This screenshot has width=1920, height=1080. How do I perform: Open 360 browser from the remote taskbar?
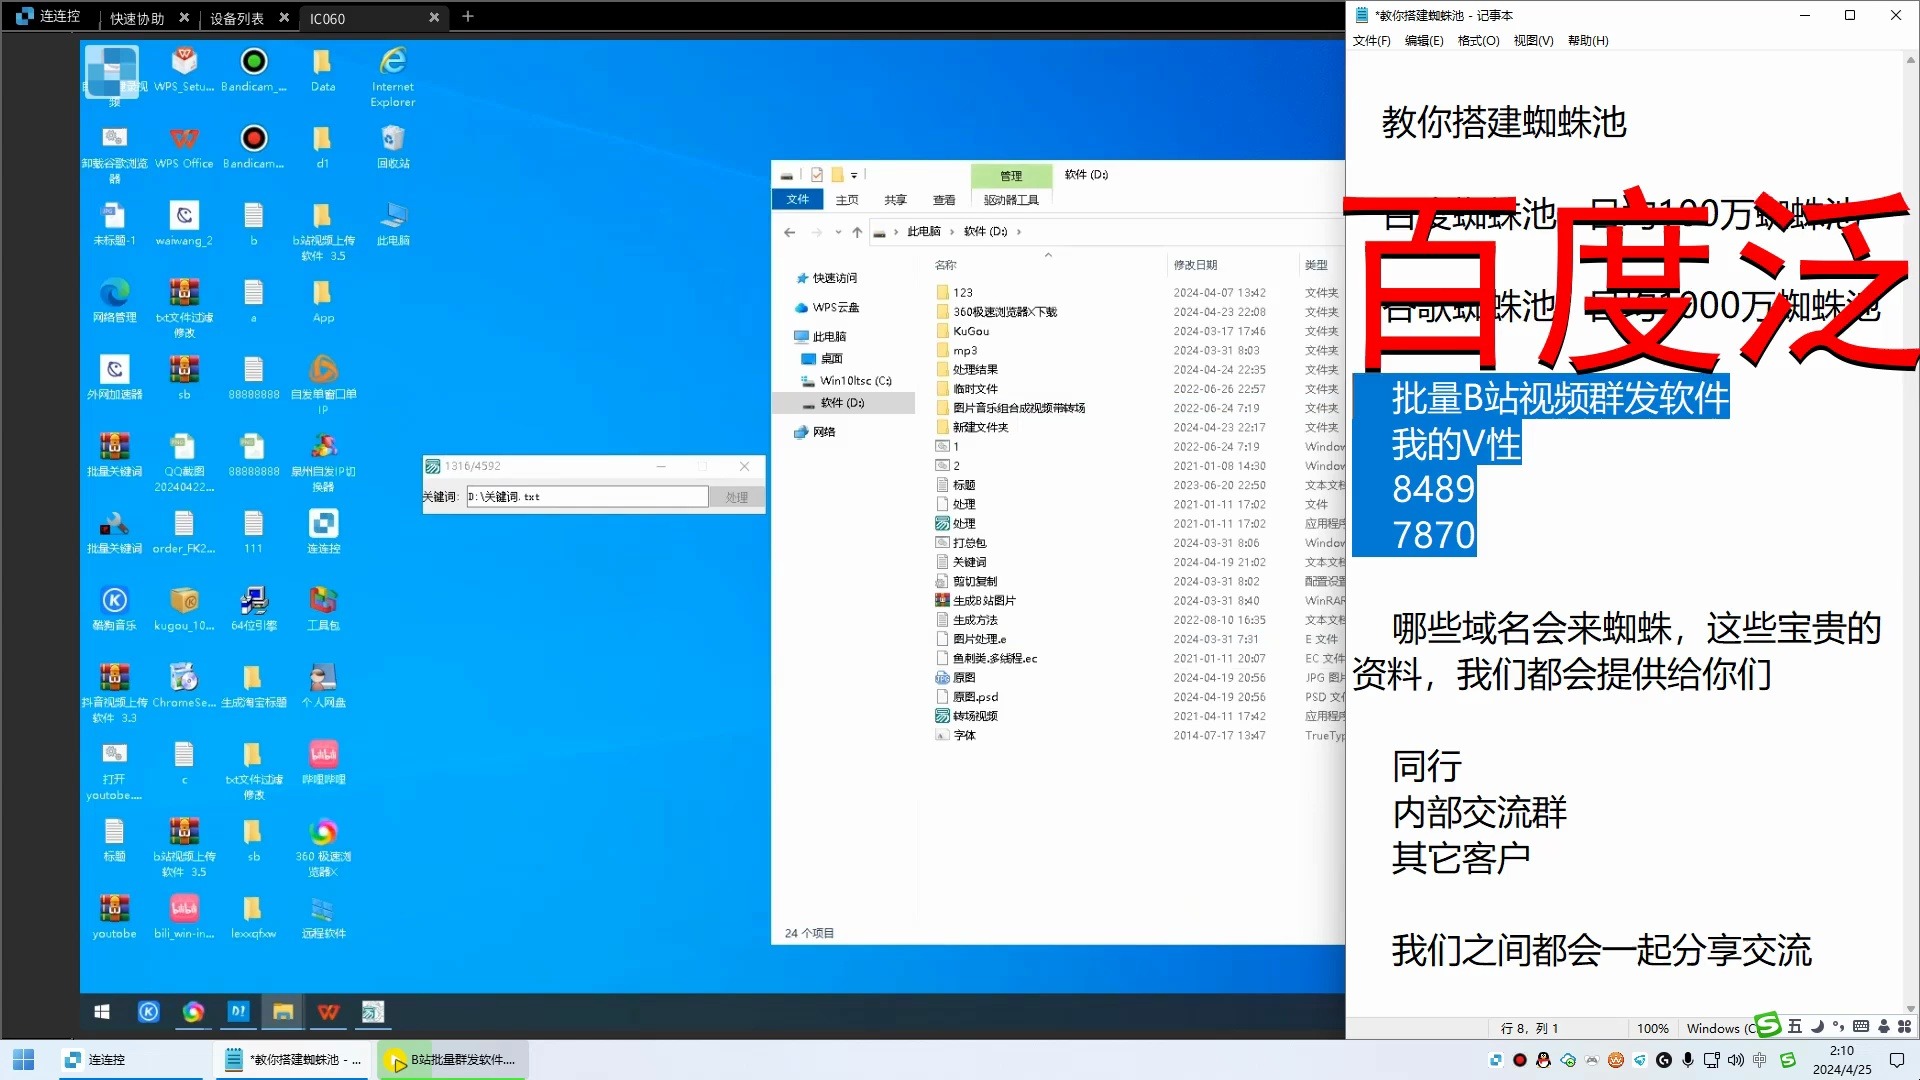pyautogui.click(x=193, y=1012)
